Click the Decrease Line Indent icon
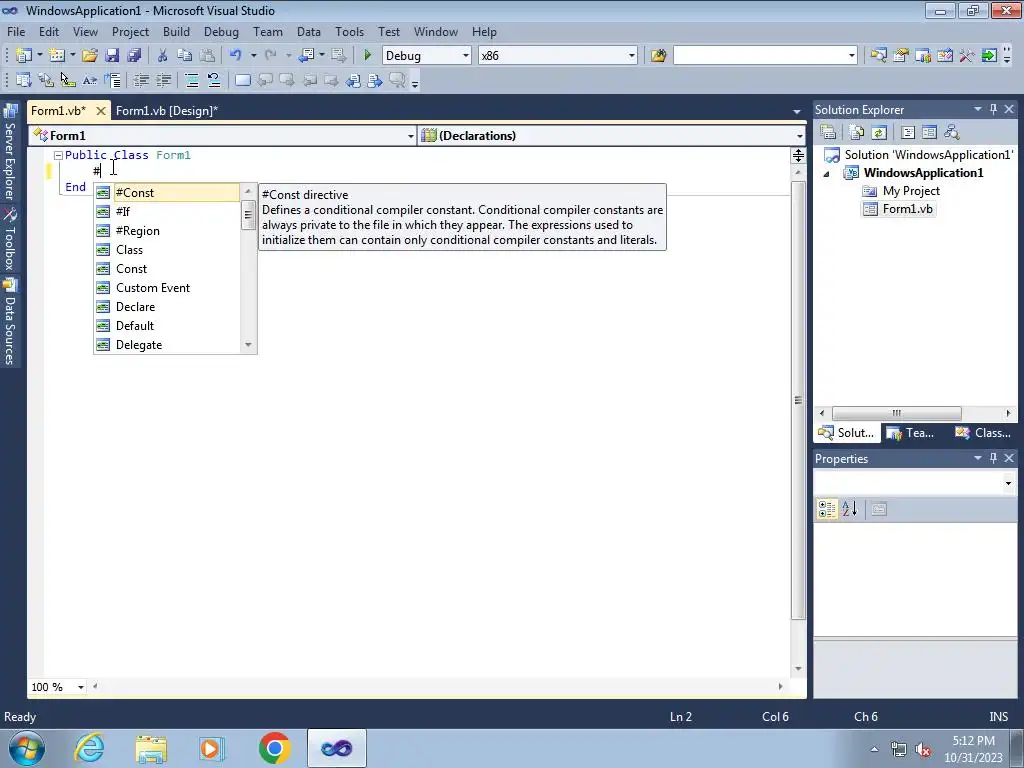 (141, 80)
